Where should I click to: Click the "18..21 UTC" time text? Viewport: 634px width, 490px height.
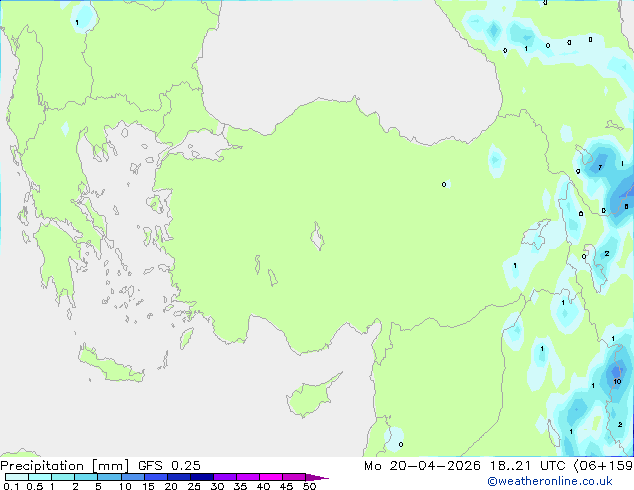(x=527, y=466)
